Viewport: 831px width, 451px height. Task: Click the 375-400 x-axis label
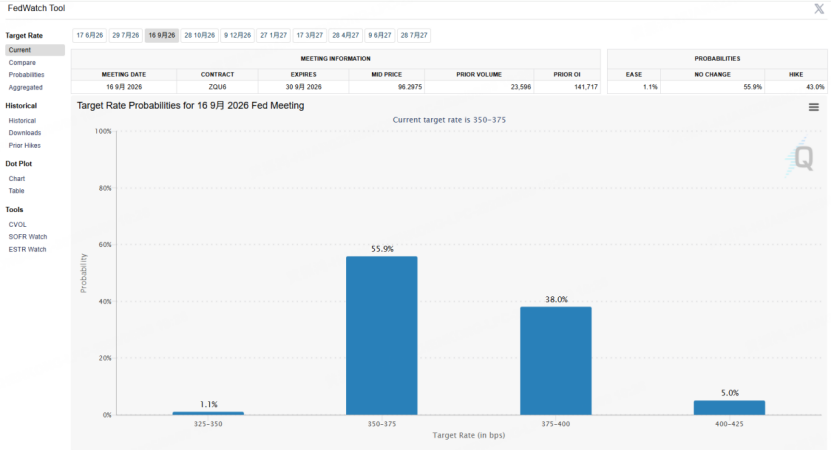pyautogui.click(x=555, y=424)
